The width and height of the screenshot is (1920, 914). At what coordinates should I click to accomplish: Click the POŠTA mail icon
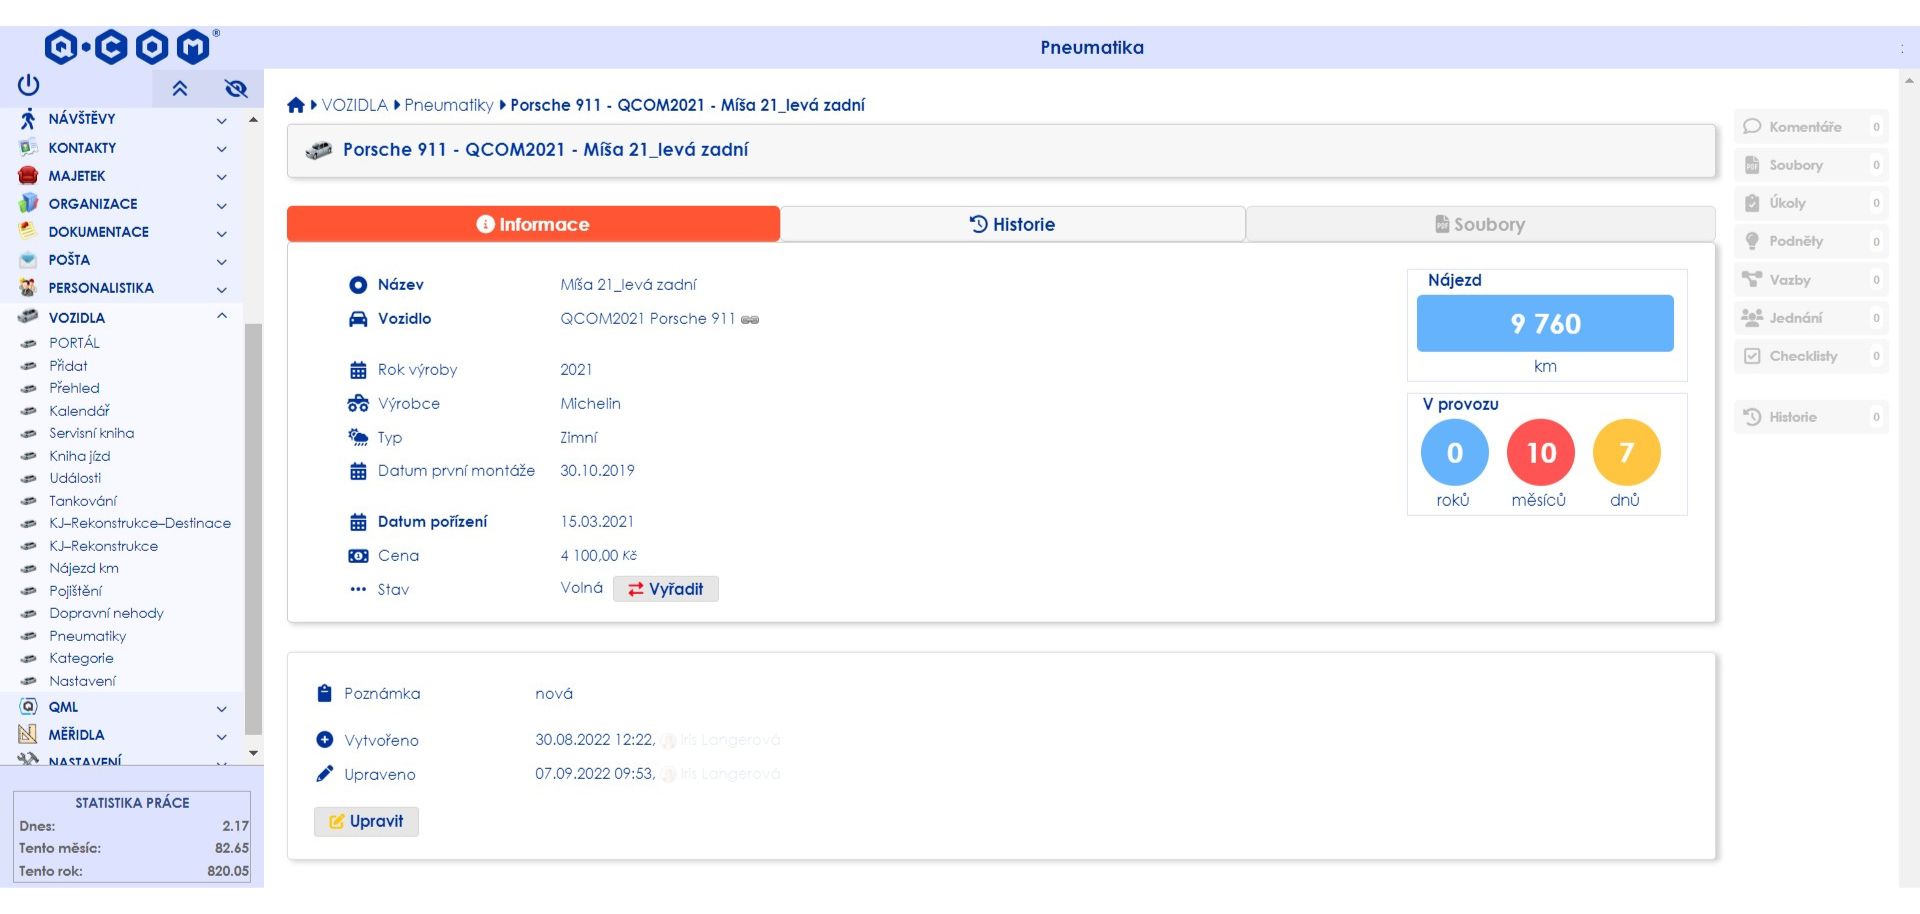tap(28, 260)
